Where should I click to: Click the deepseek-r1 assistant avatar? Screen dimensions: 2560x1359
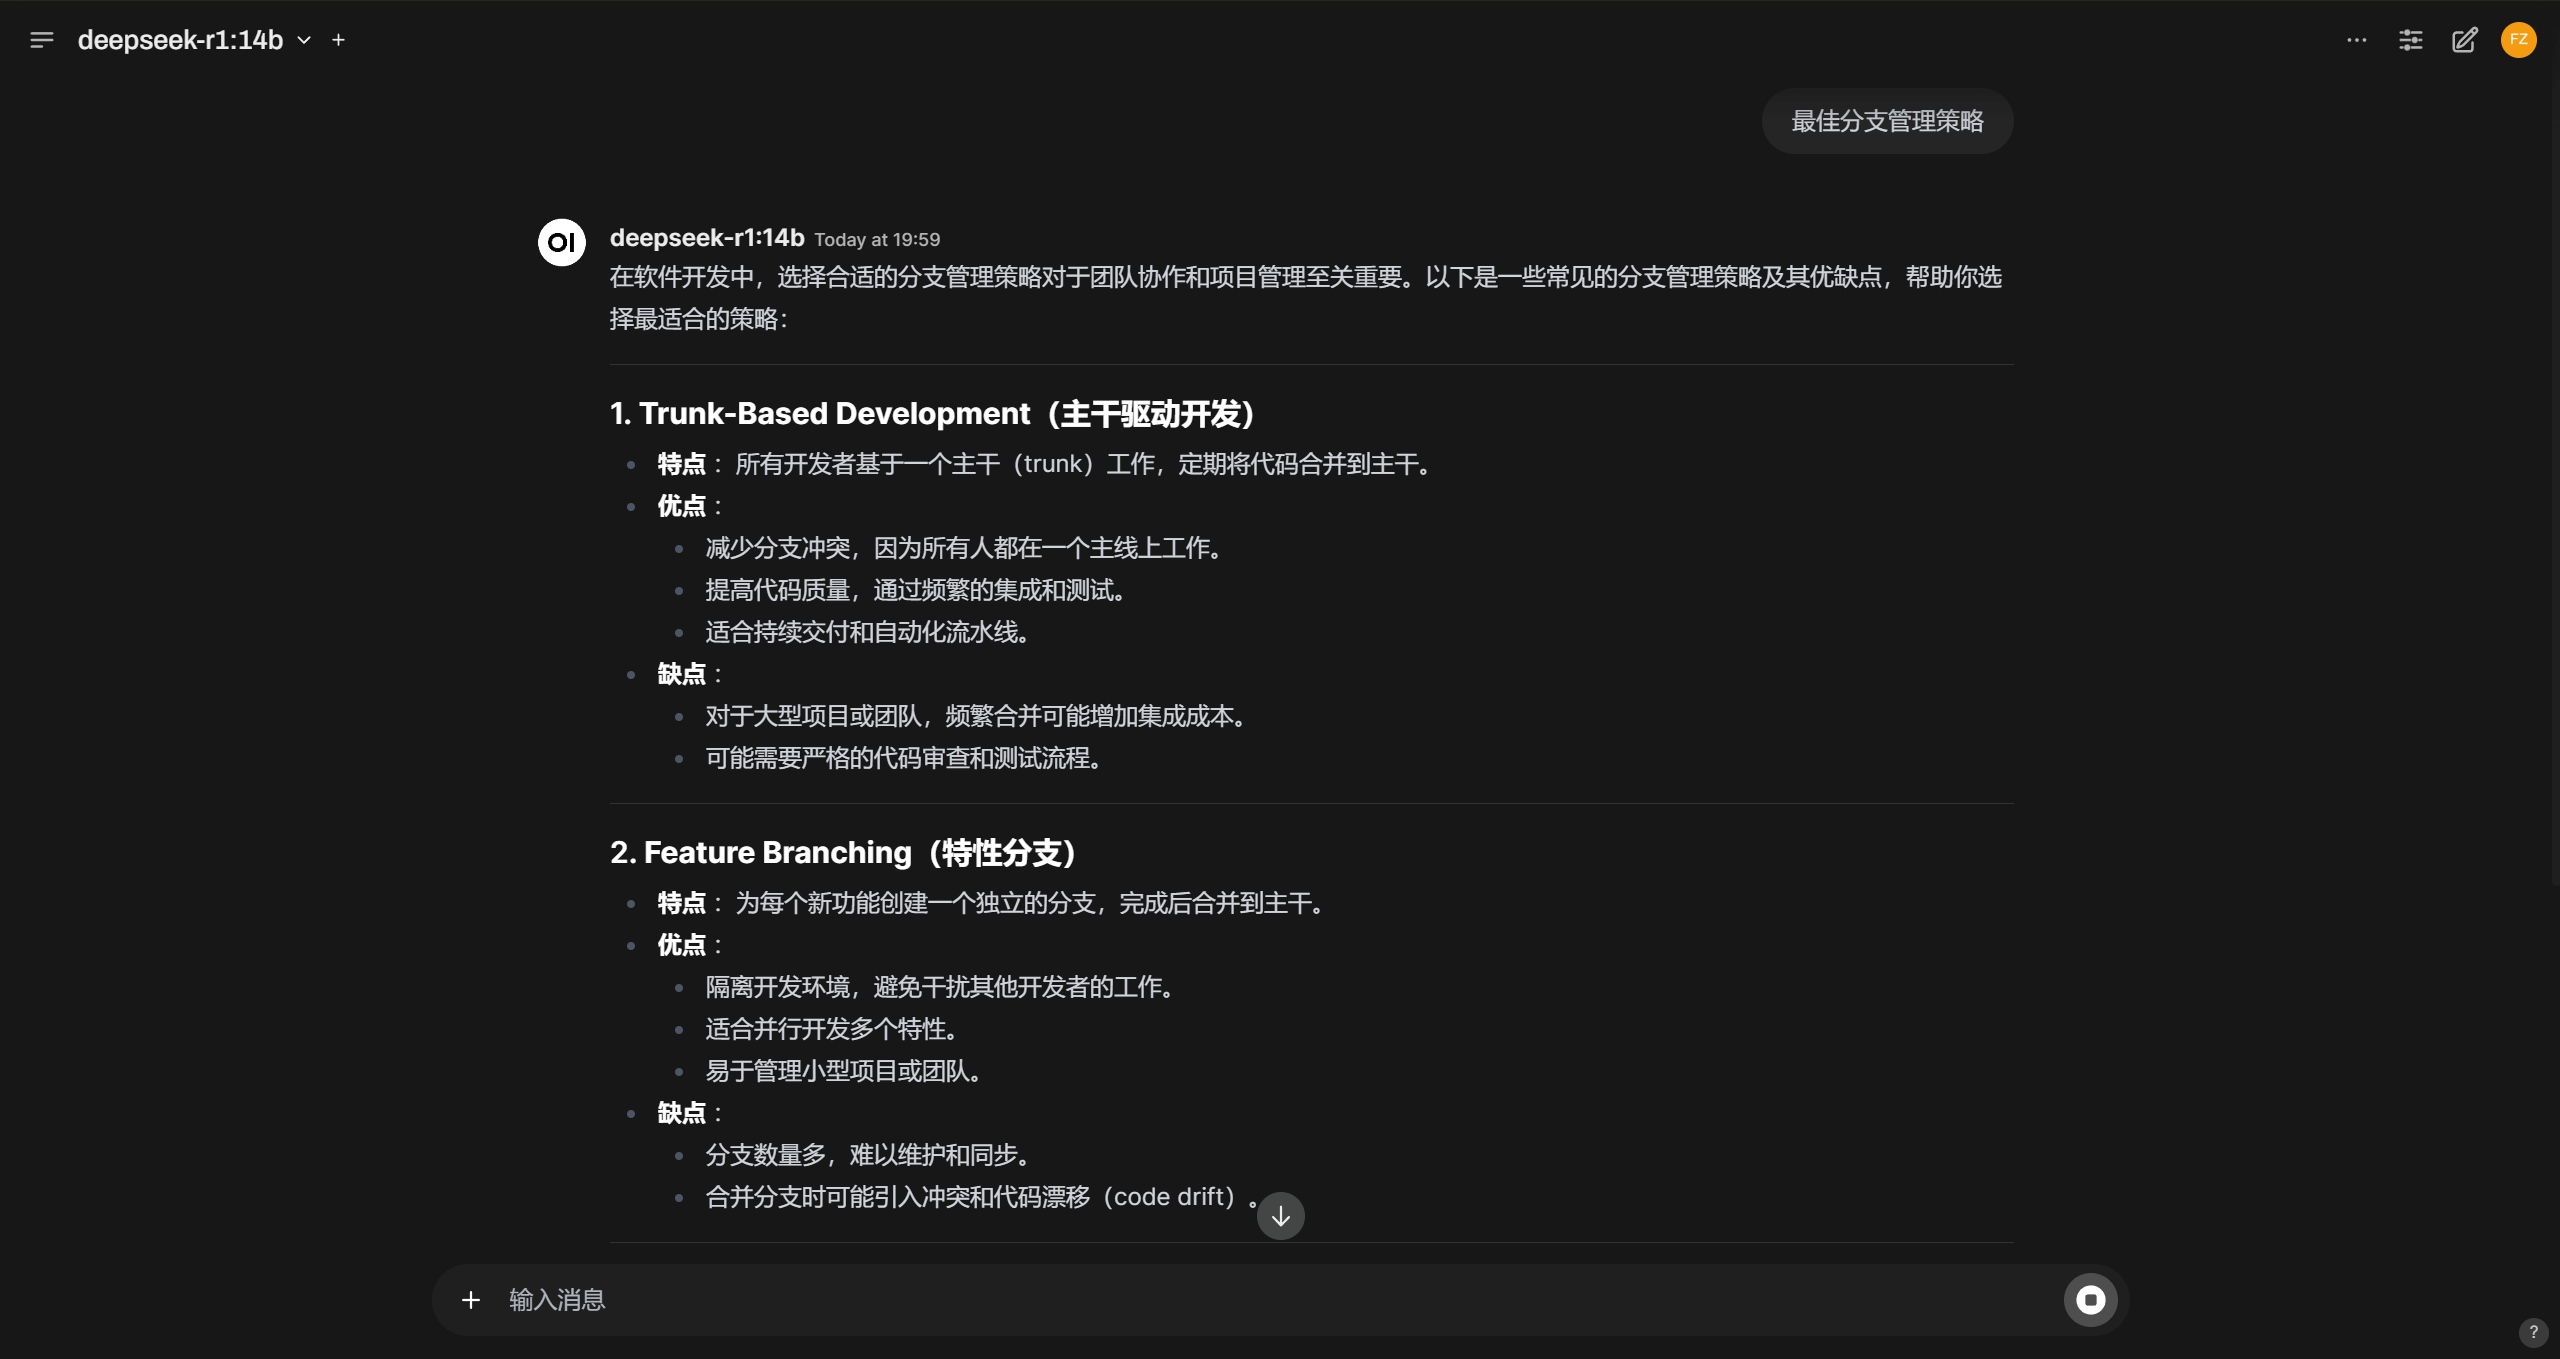click(x=561, y=242)
